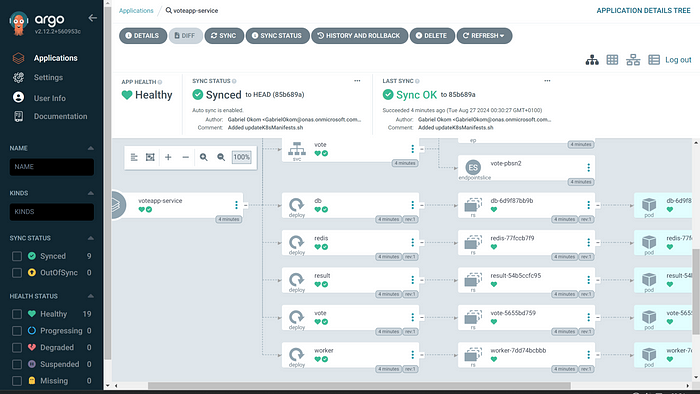700x394 pixels.
Task: Click the ES endpointslice vote-pbsn2 icon
Action: [x=473, y=167]
